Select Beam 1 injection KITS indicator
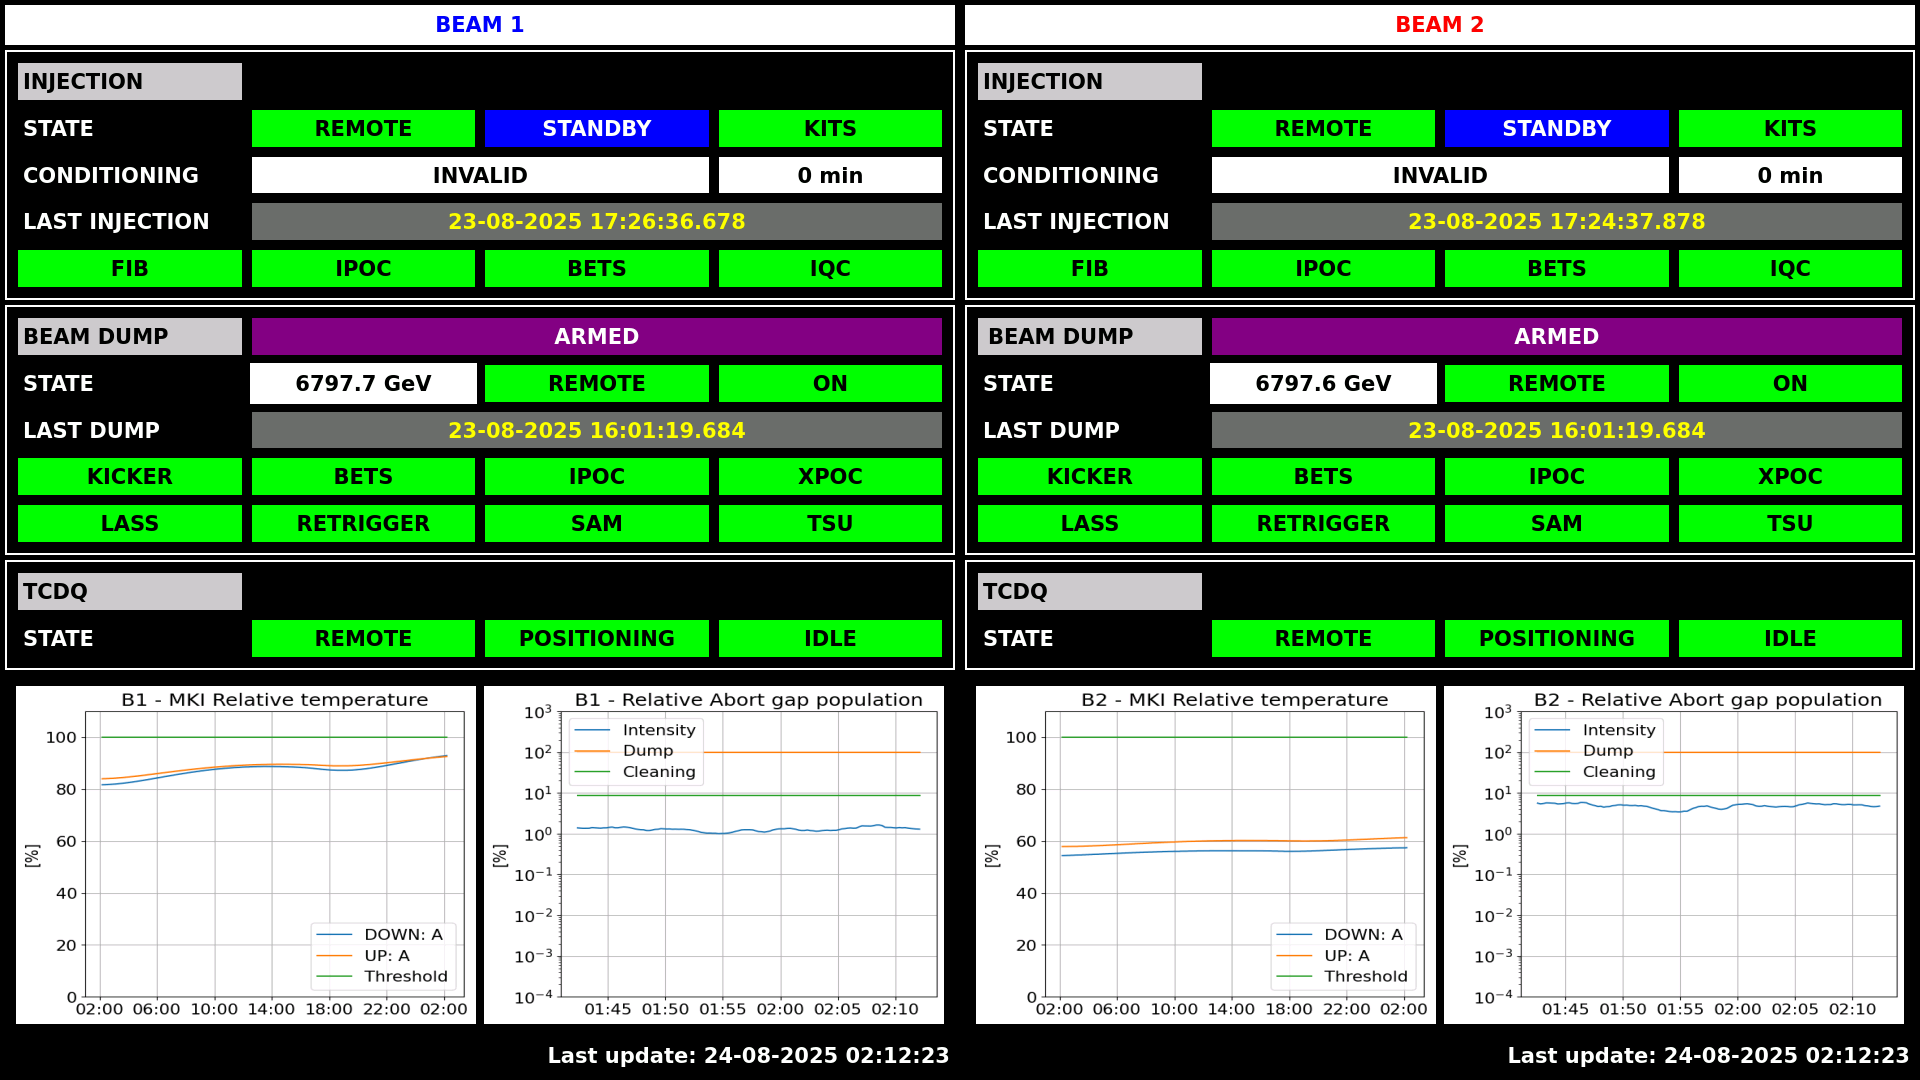This screenshot has width=1920, height=1080. pos(829,128)
